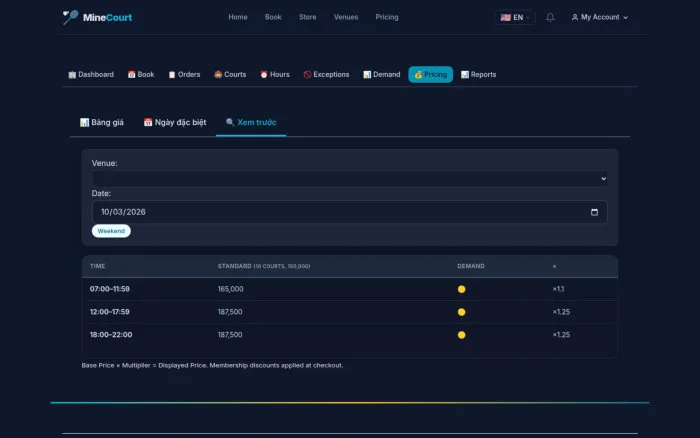Image resolution: width=700 pixels, height=438 pixels.
Task: Click demand indicator dot for 12:00–17:59
Action: pyautogui.click(x=462, y=312)
